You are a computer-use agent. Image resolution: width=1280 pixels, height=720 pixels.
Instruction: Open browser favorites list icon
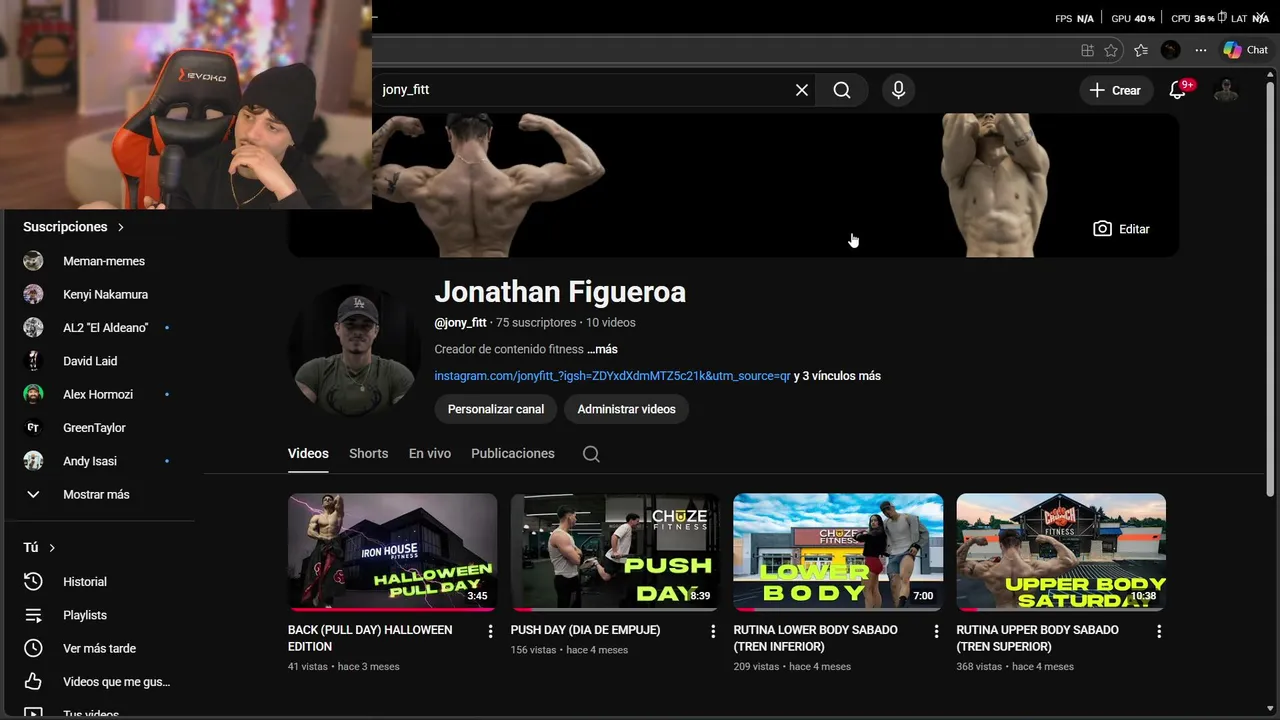tap(1141, 50)
